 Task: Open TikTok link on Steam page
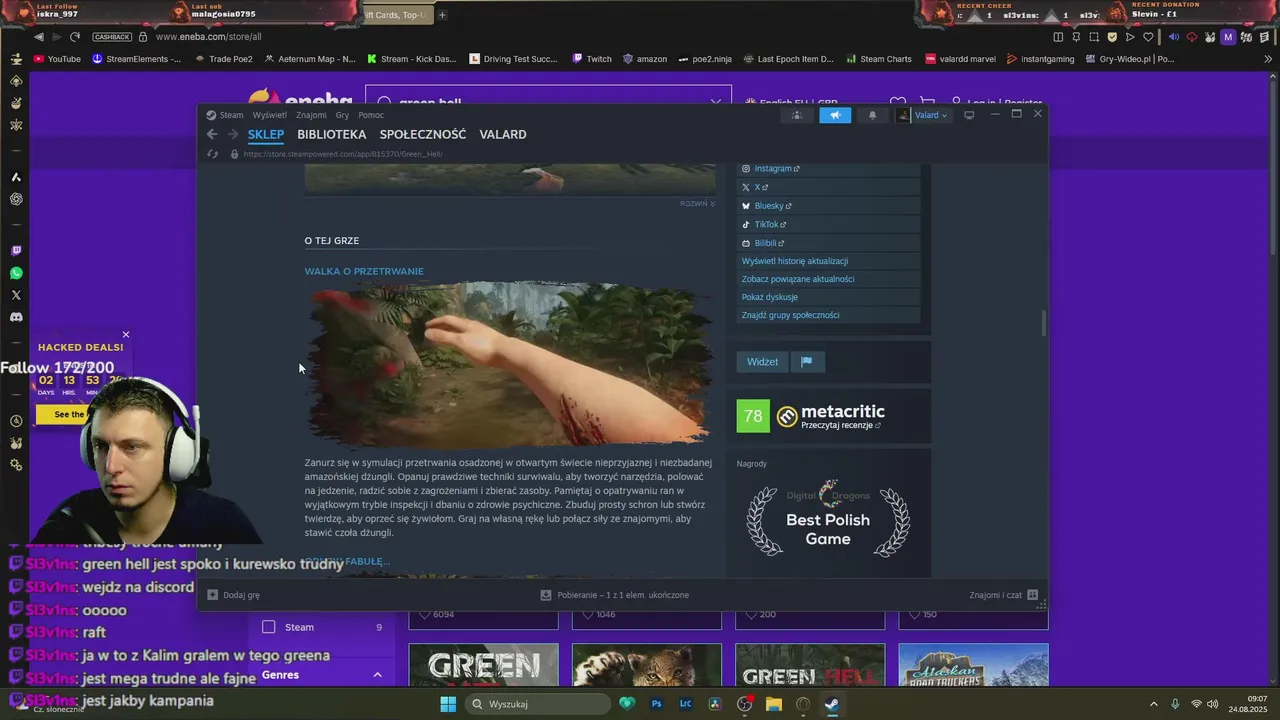[x=764, y=225]
